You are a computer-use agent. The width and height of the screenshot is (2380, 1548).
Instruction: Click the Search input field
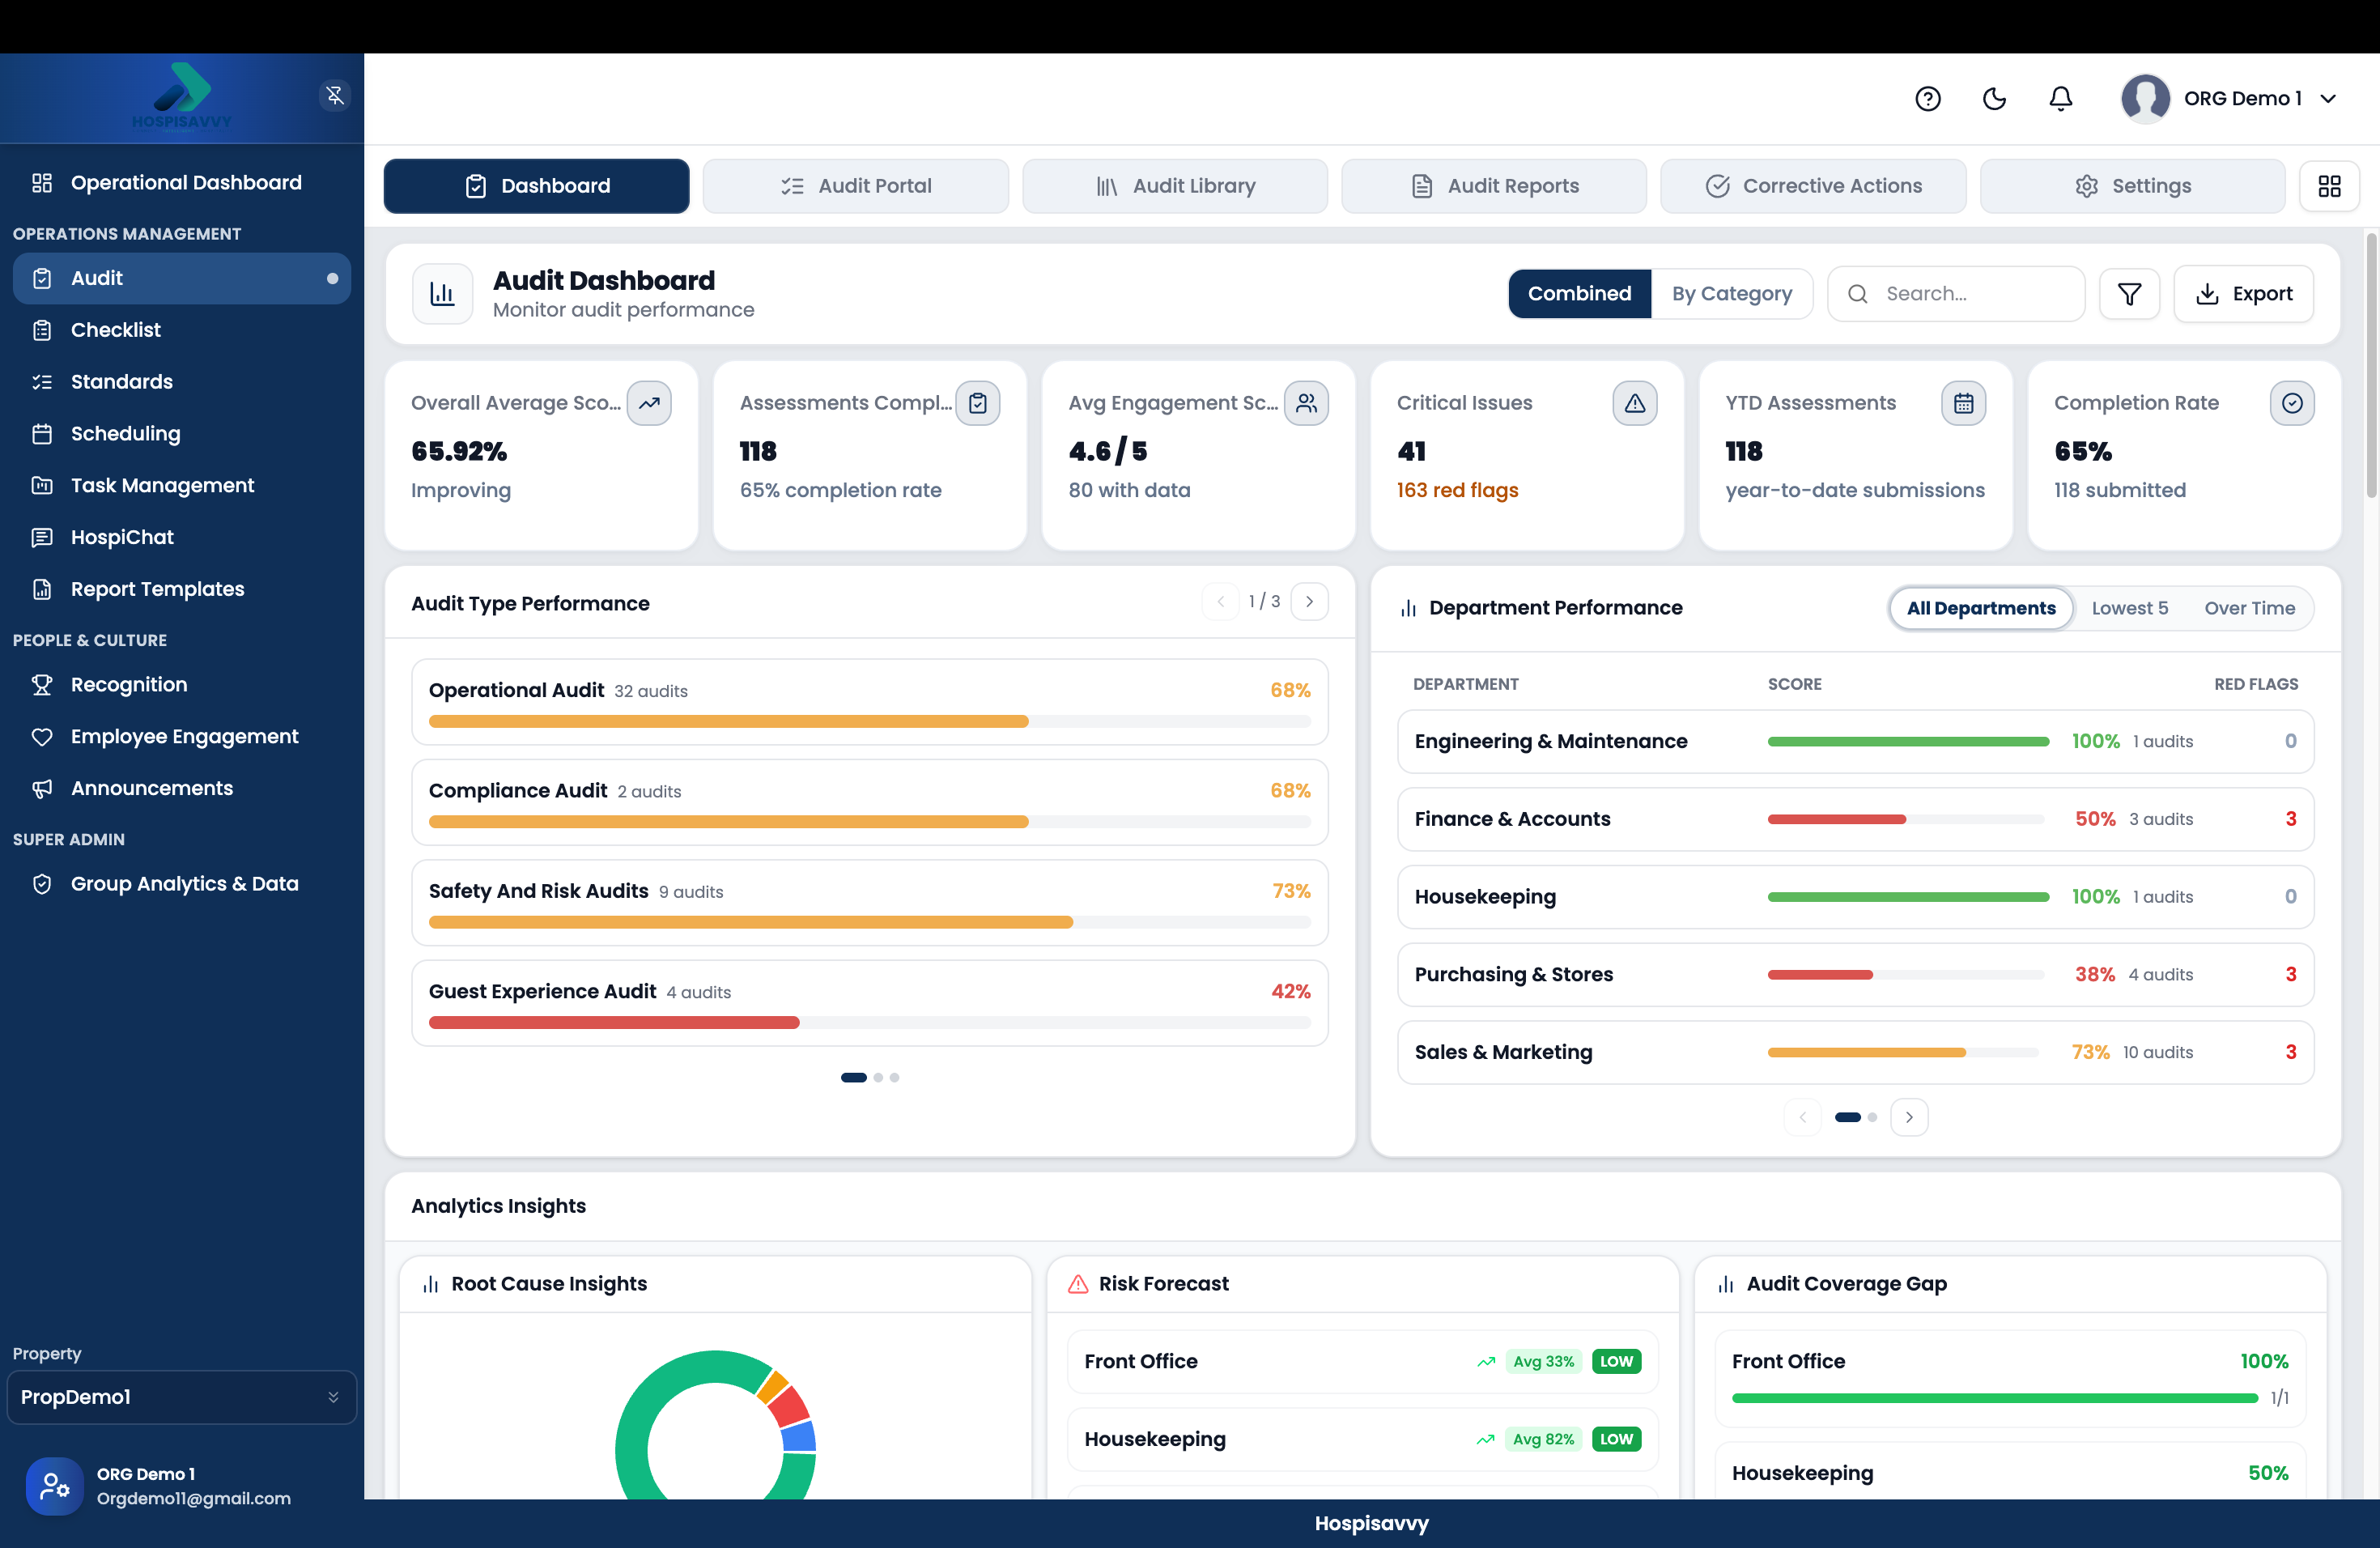pyautogui.click(x=1956, y=294)
